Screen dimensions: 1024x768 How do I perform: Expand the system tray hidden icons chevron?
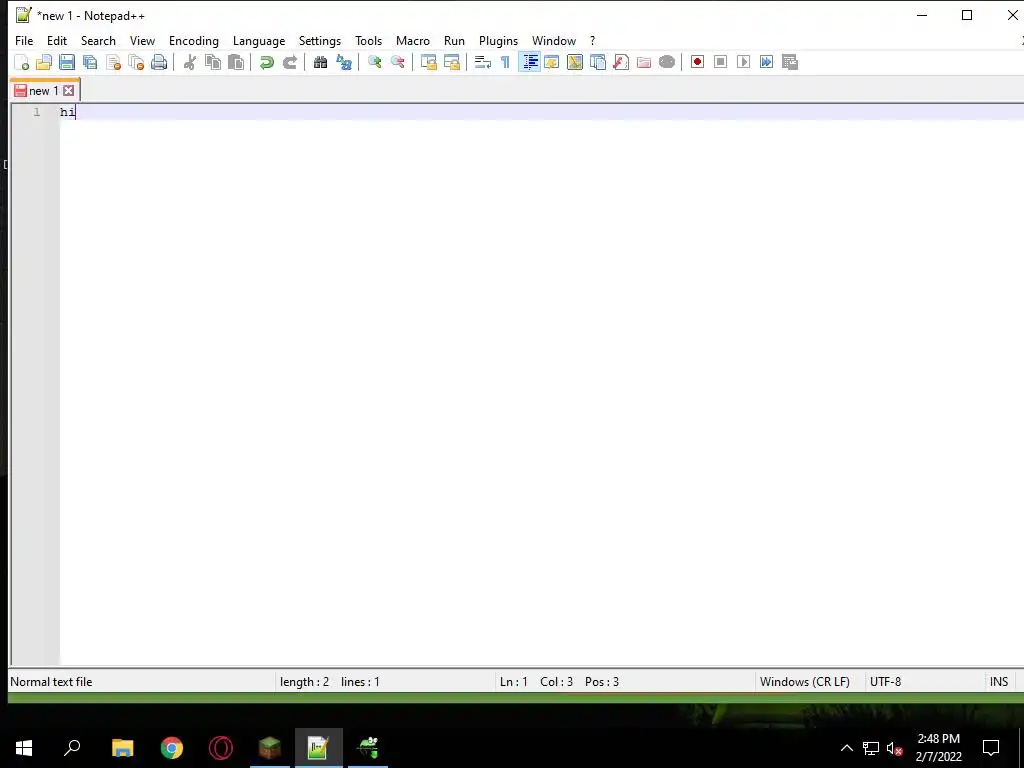coord(846,748)
